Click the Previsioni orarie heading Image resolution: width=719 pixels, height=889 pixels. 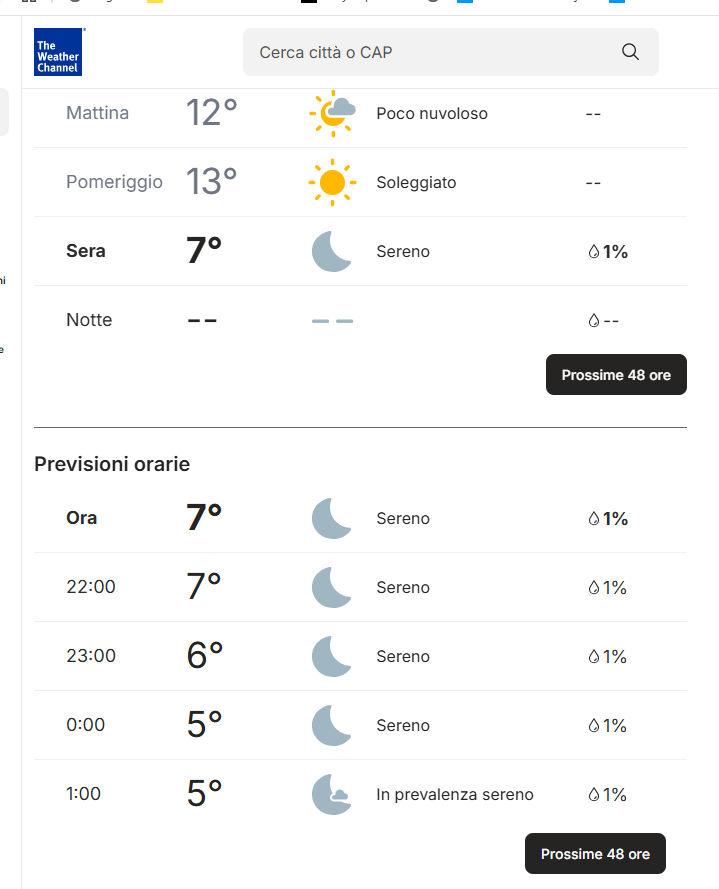click(x=112, y=464)
